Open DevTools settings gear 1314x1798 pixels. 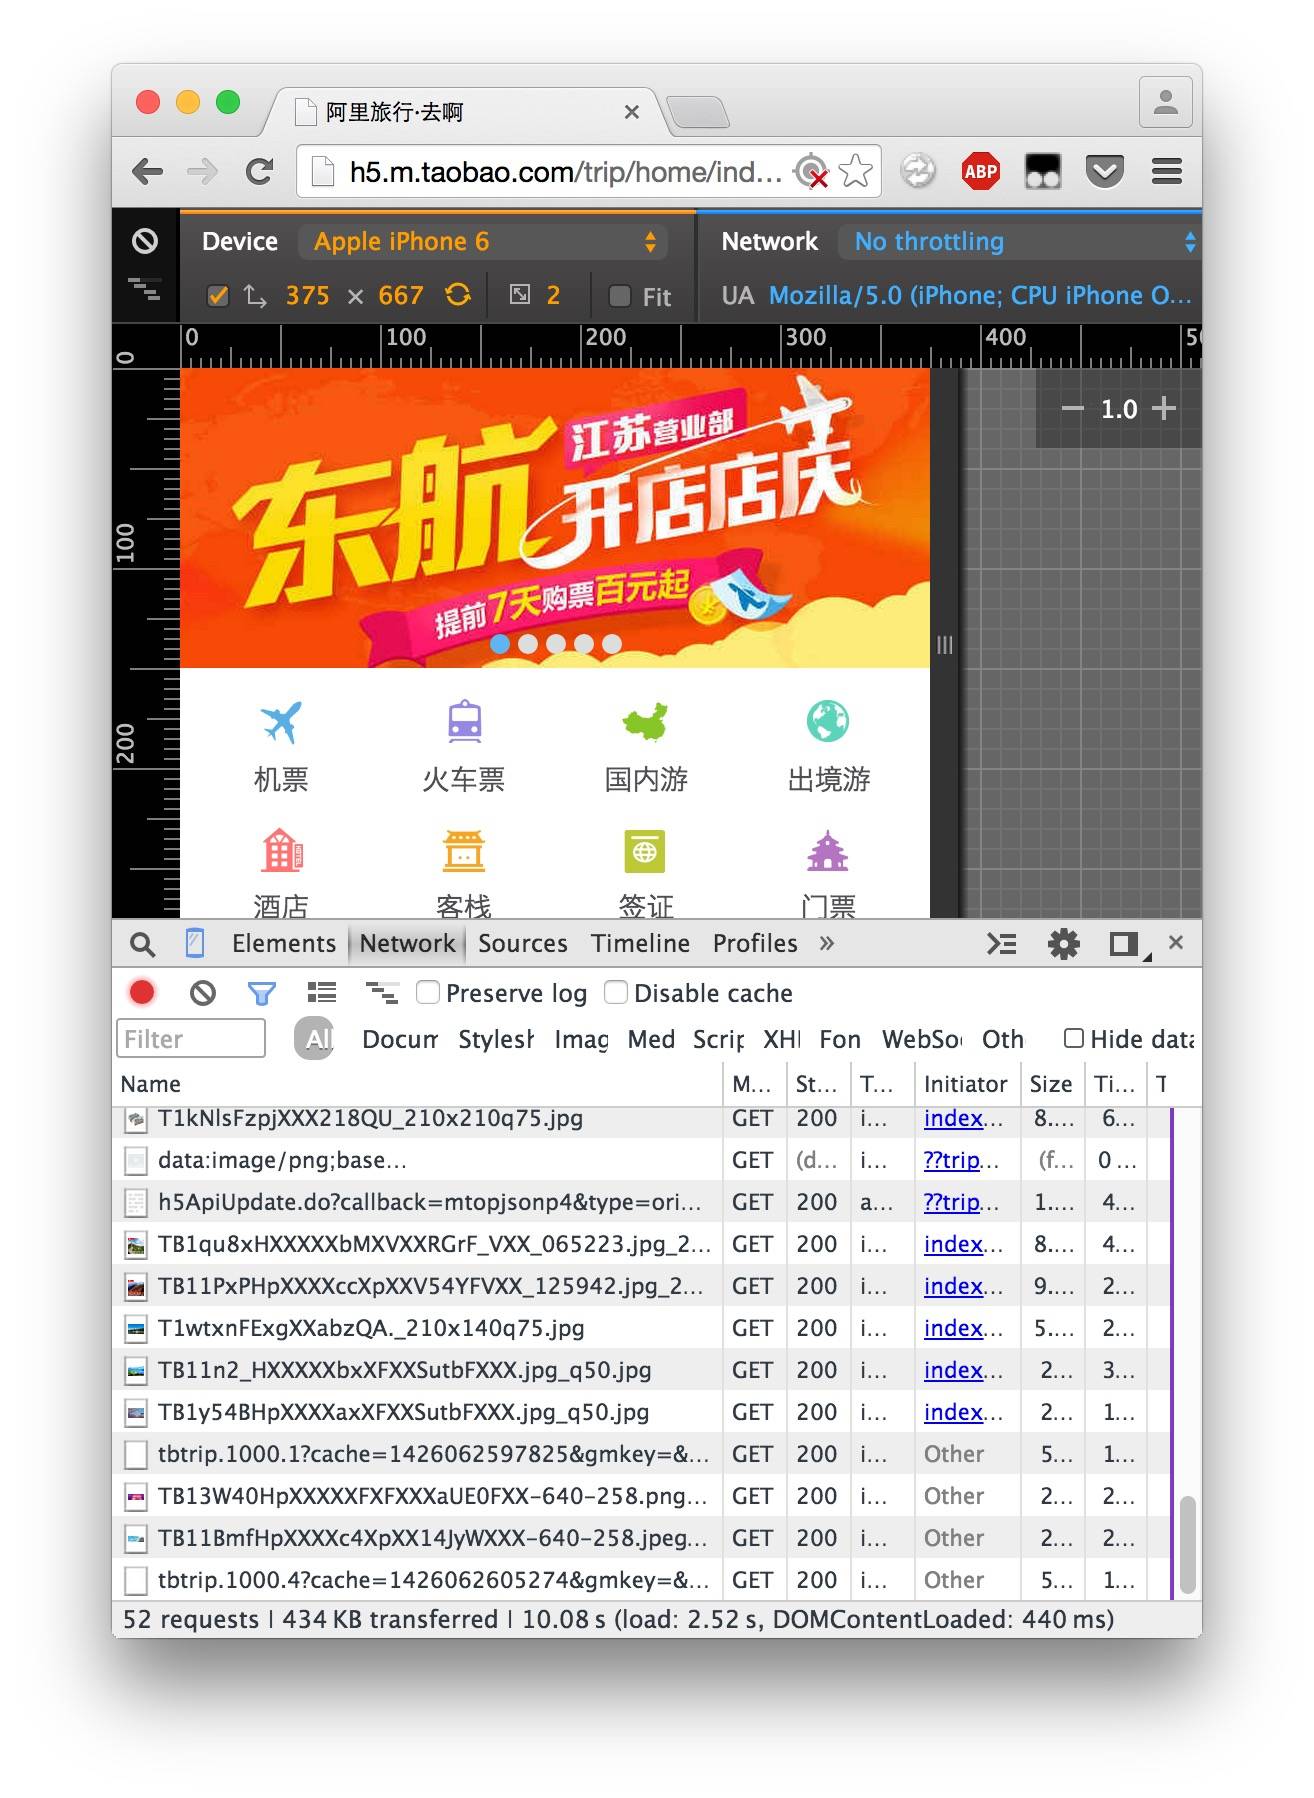tap(1063, 943)
